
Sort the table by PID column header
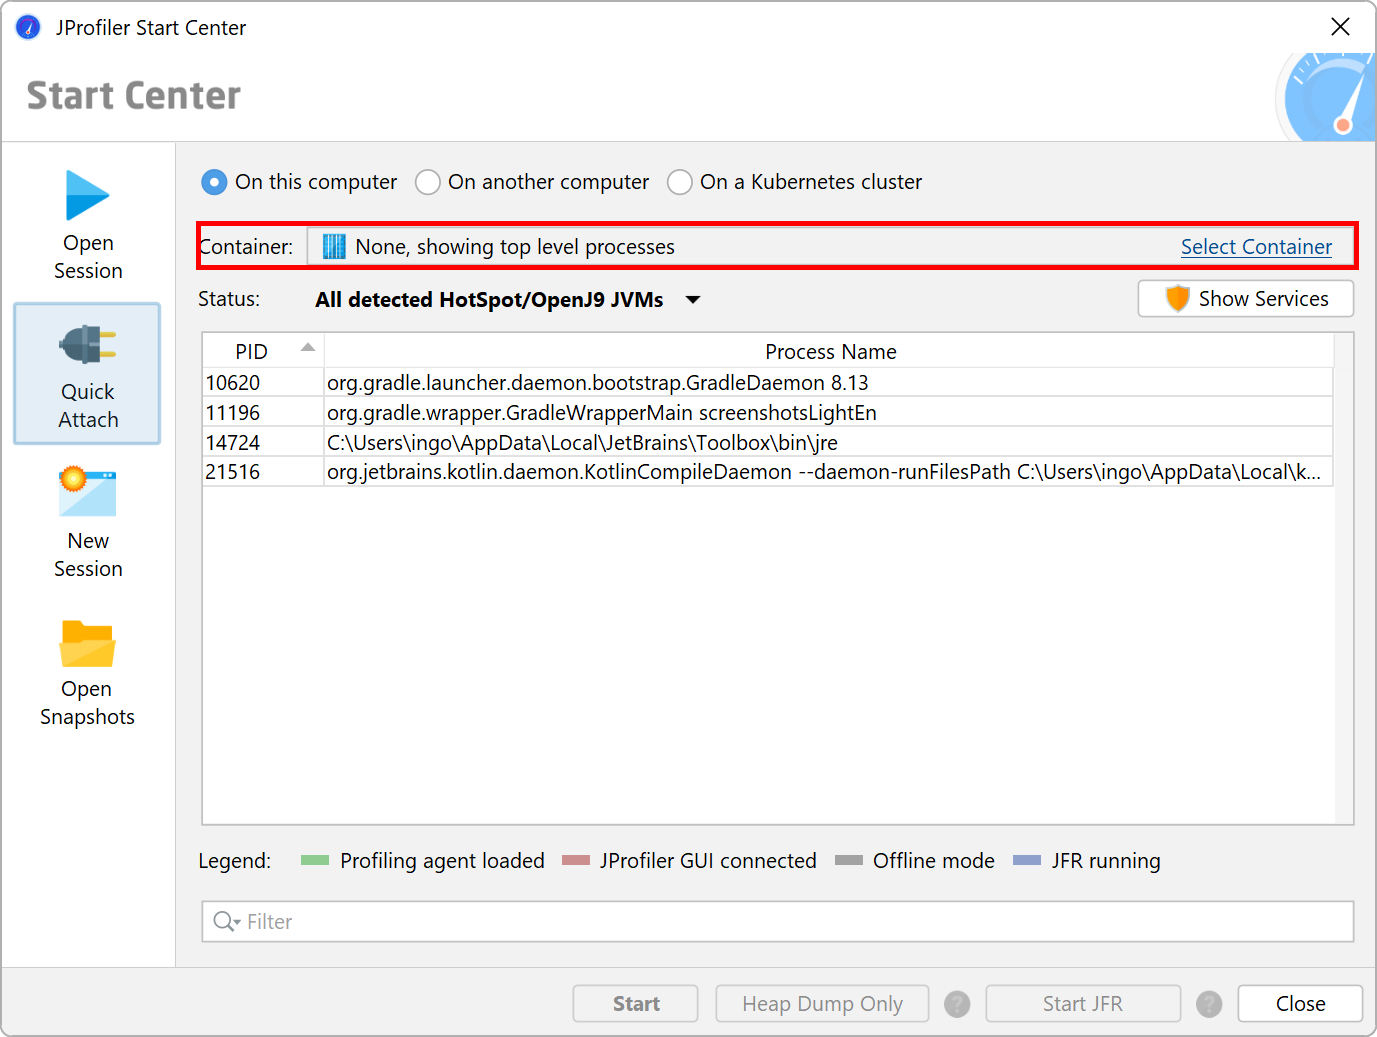[263, 352]
